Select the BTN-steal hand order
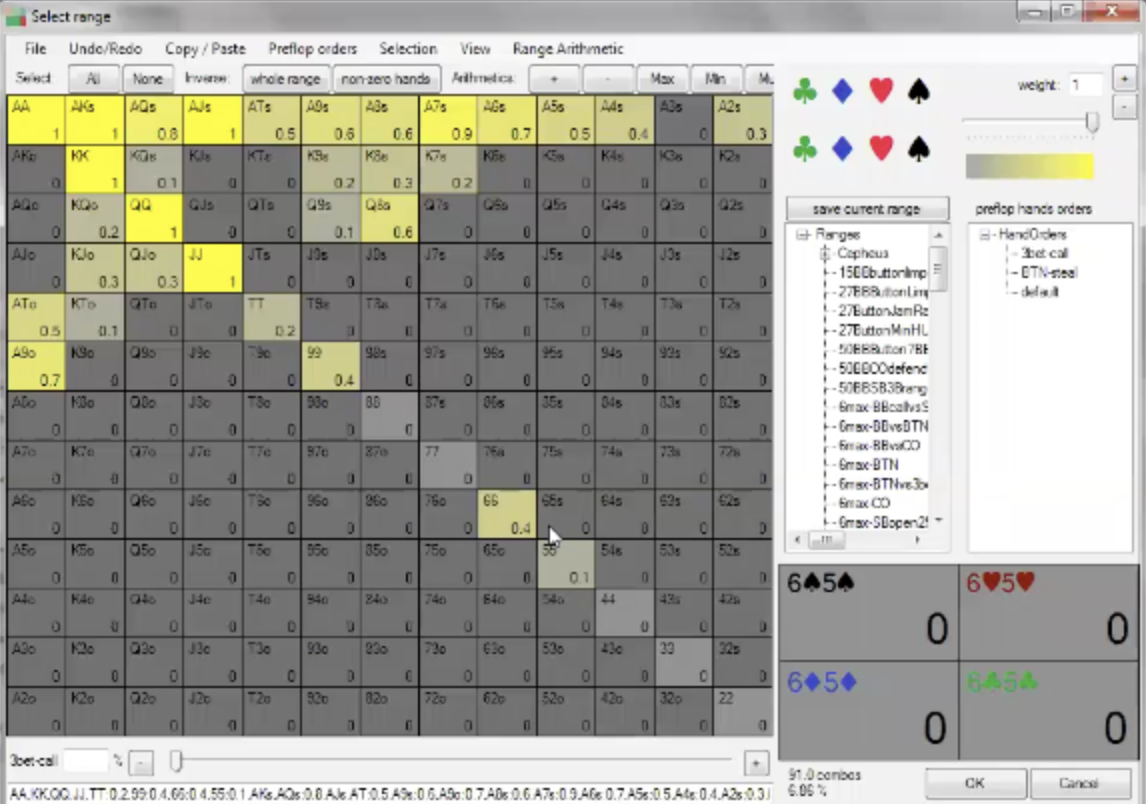1146x804 pixels. [1049, 273]
